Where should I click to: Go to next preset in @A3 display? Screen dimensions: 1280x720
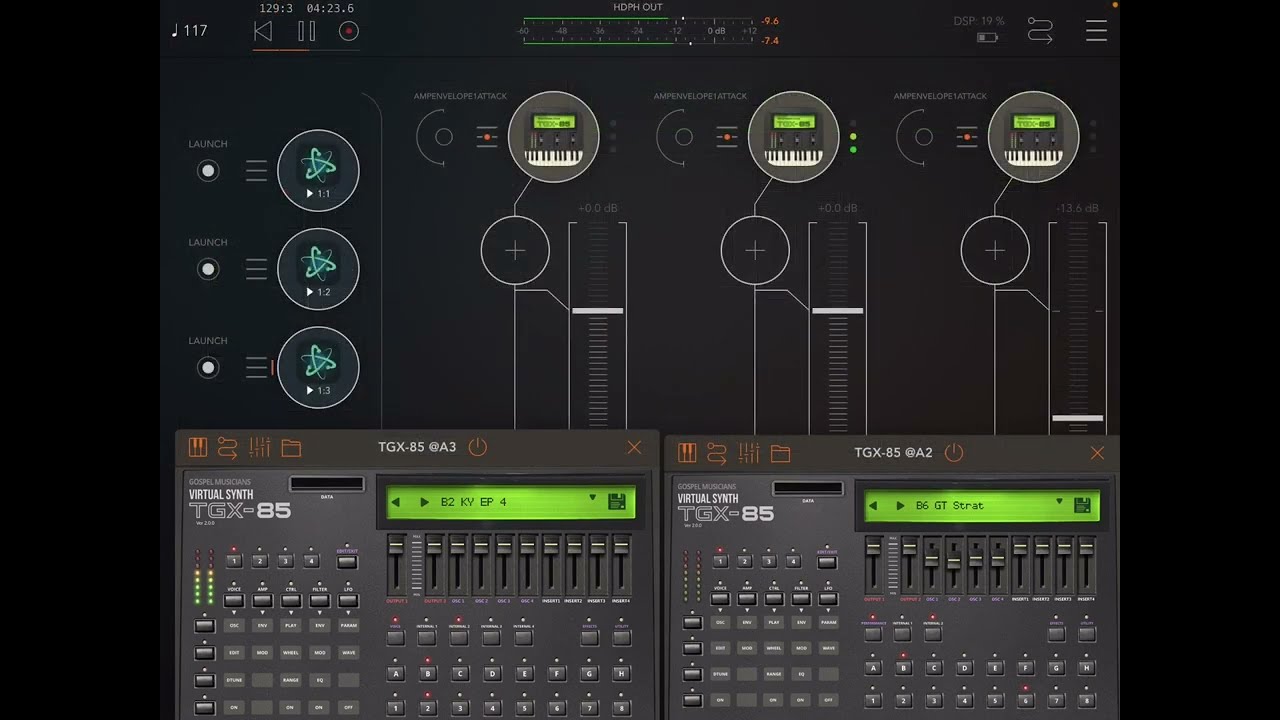pyautogui.click(x=424, y=502)
